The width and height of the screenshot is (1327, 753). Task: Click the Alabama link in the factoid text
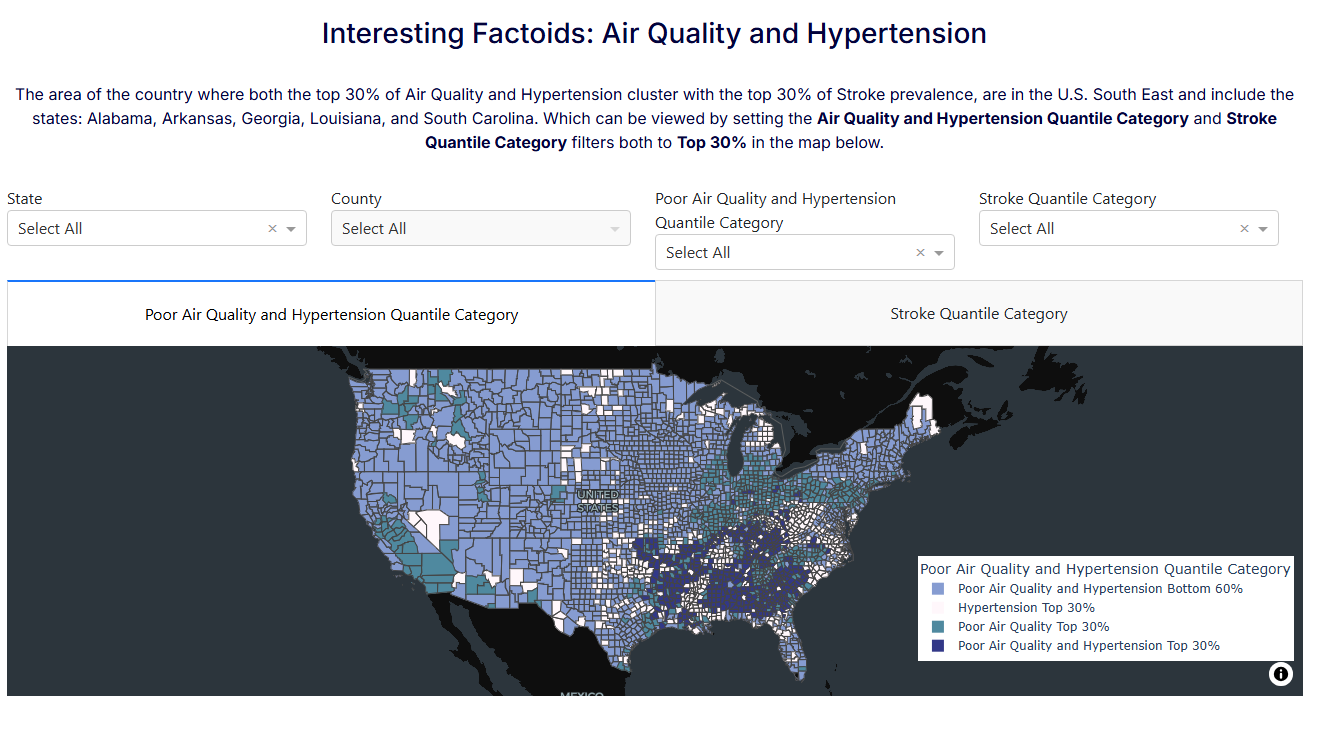(x=120, y=118)
